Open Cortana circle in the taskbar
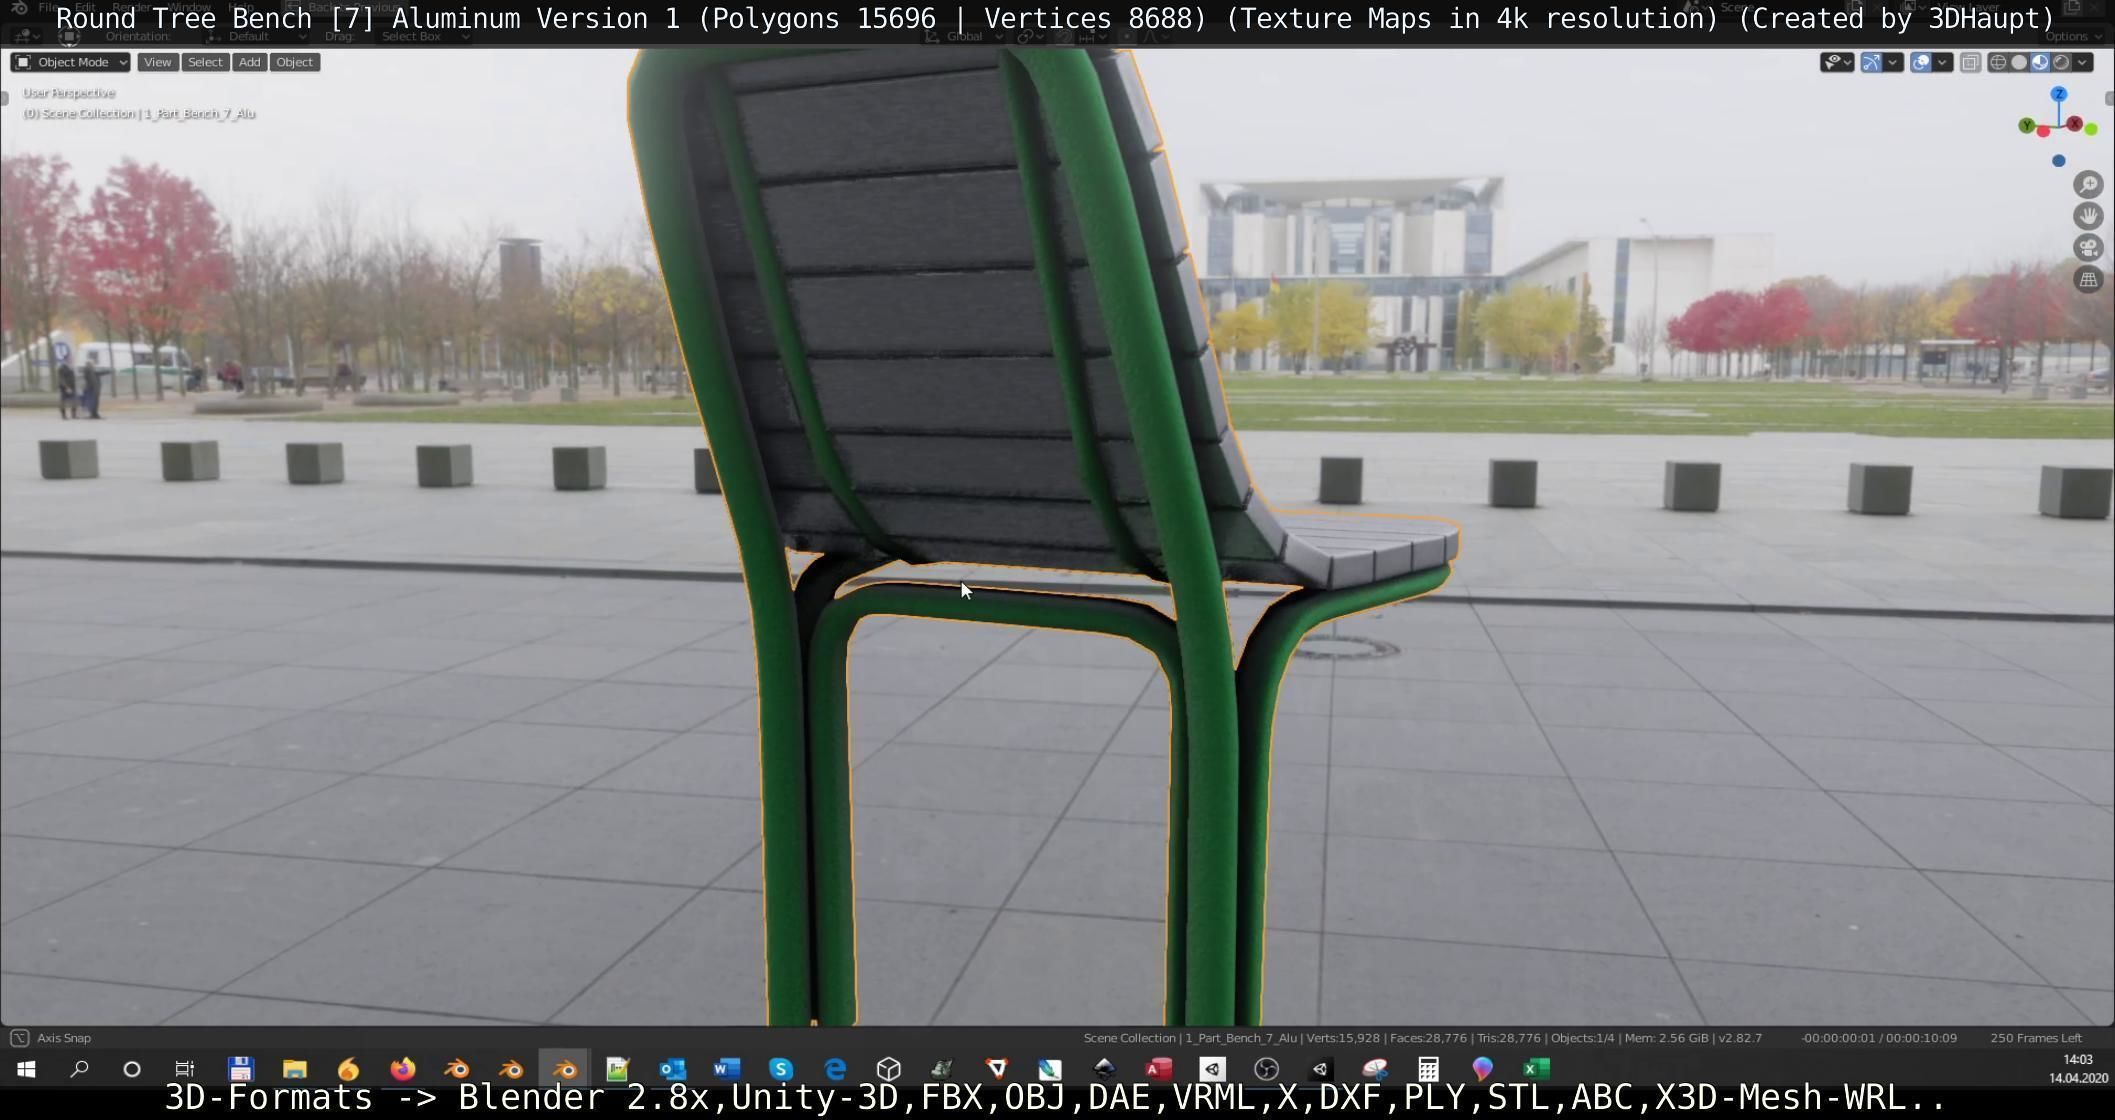The width and height of the screenshot is (2115, 1120). coord(132,1069)
